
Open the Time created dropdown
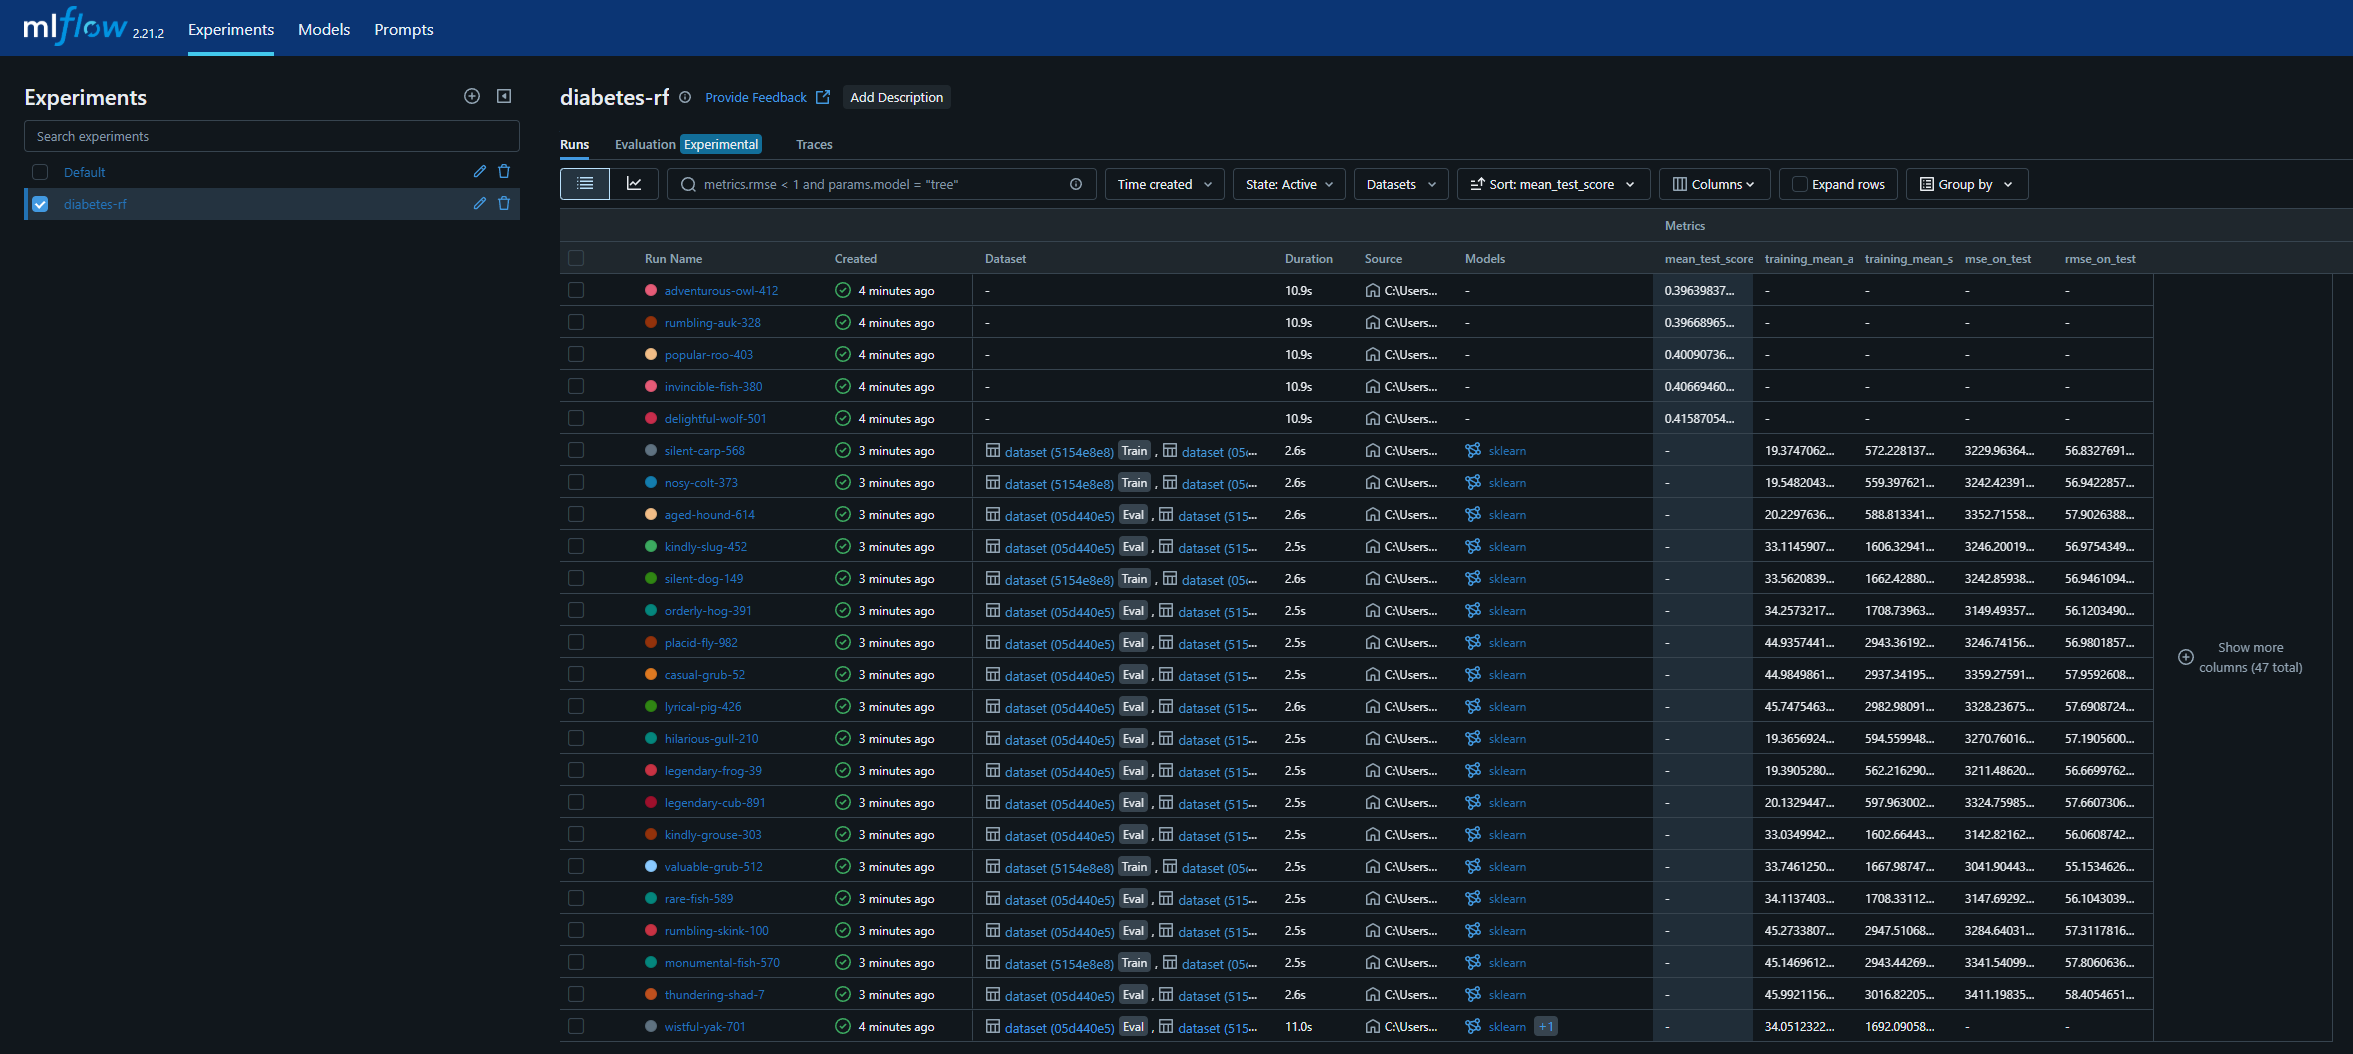[x=1164, y=184]
